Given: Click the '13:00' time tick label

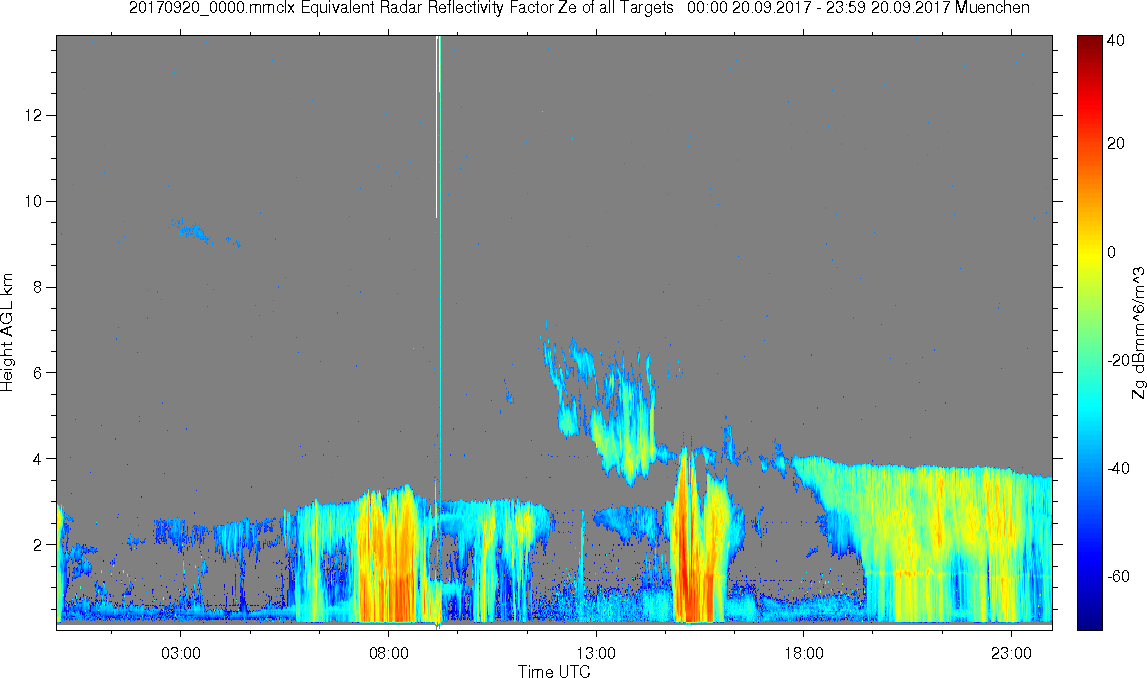Looking at the screenshot, I should pos(596,653).
